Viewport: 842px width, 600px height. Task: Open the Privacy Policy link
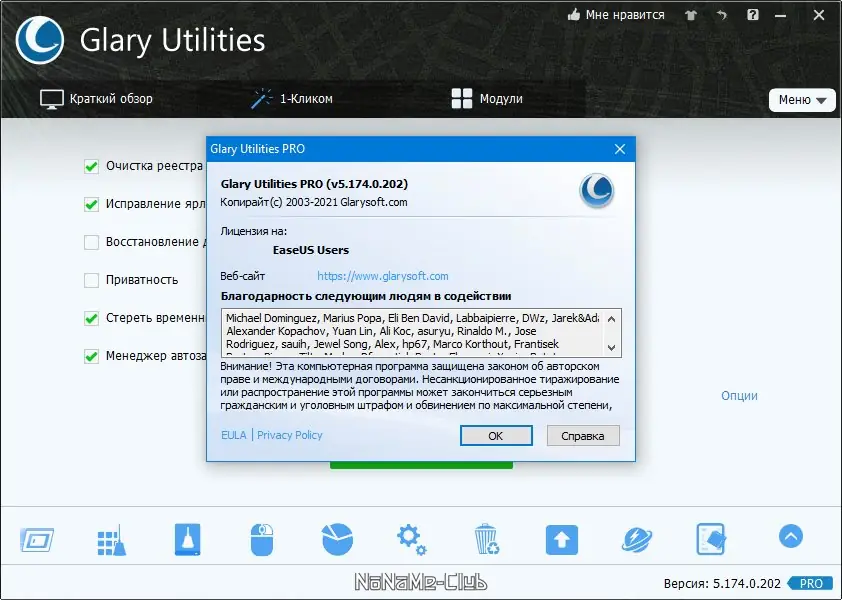click(289, 435)
